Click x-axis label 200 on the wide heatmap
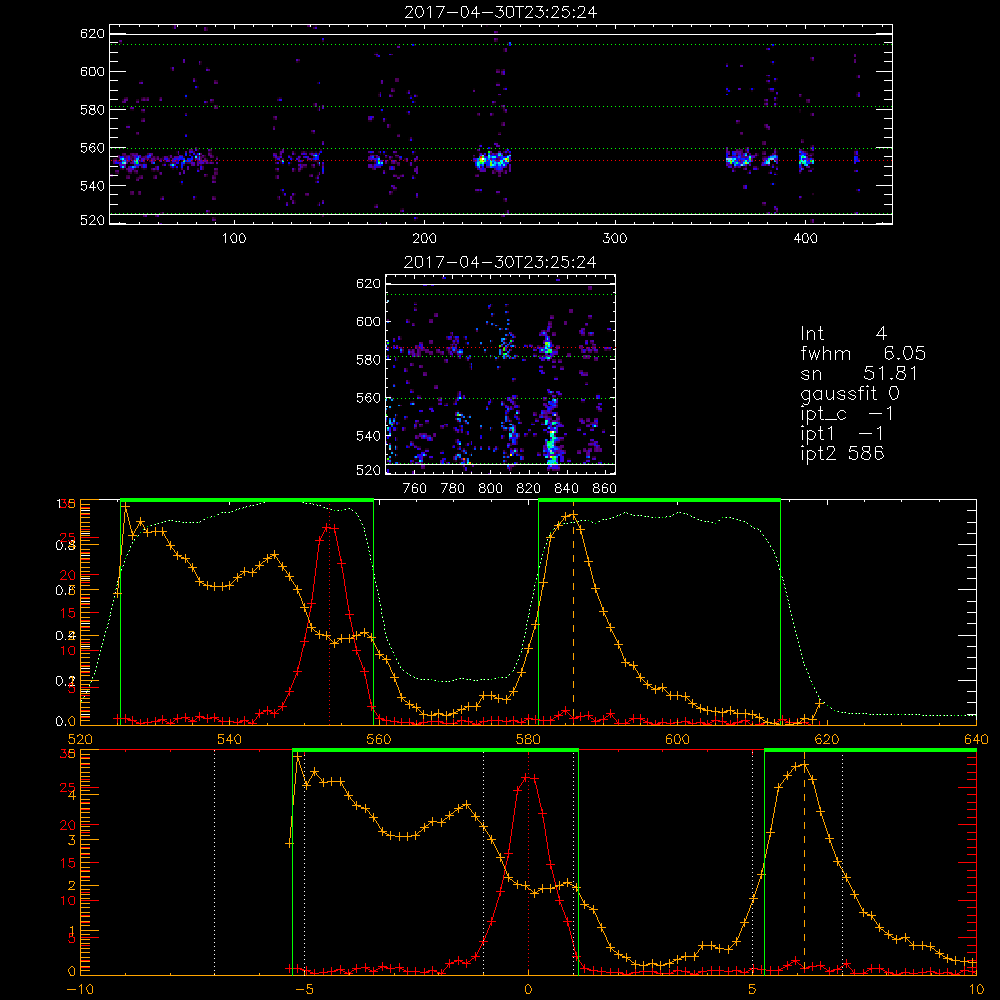 tap(424, 239)
